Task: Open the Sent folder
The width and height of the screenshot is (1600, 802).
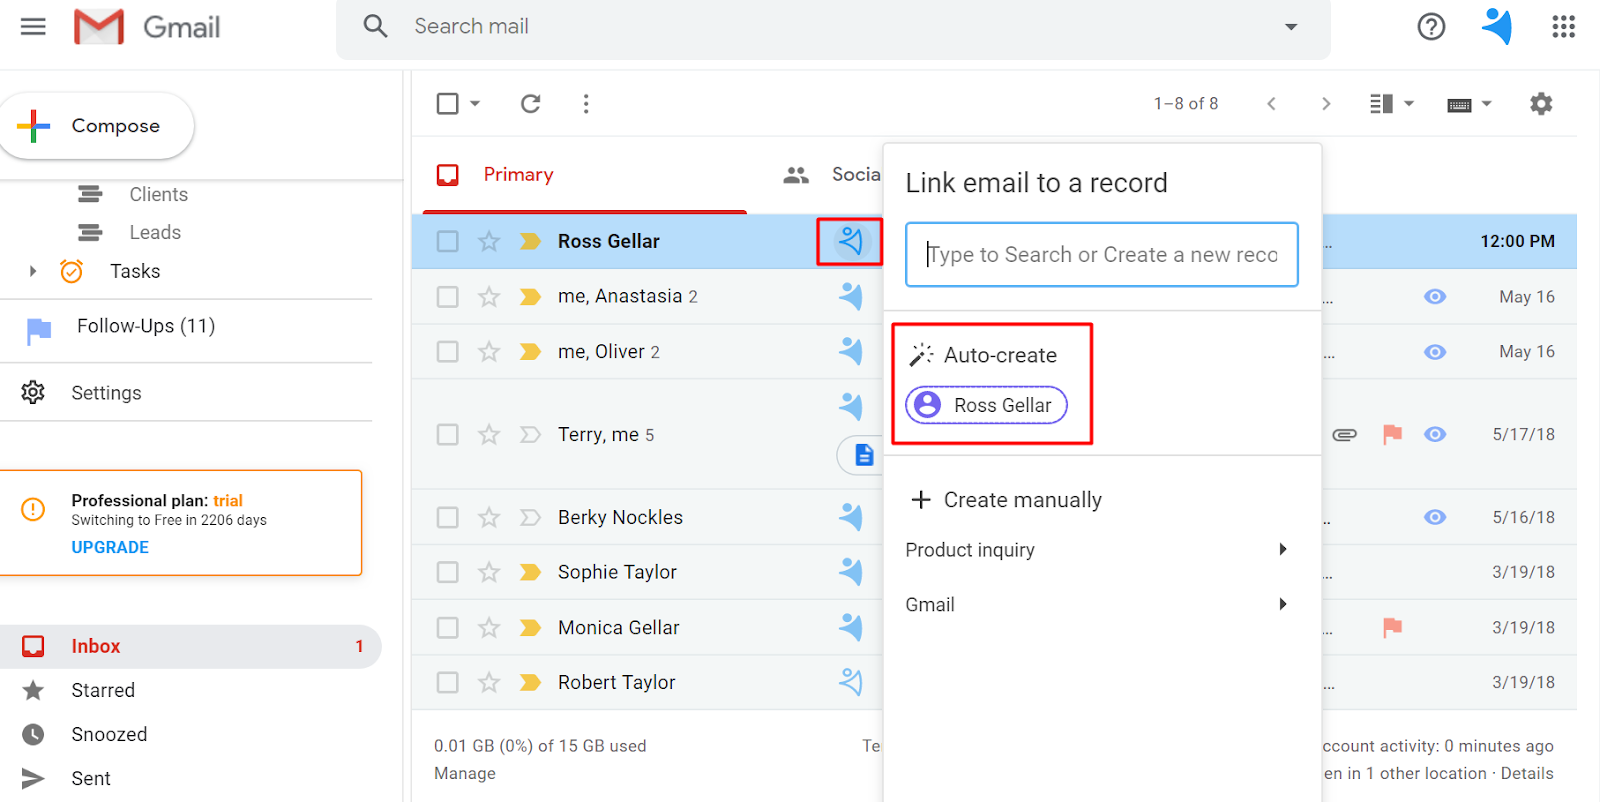Action: click(90, 778)
